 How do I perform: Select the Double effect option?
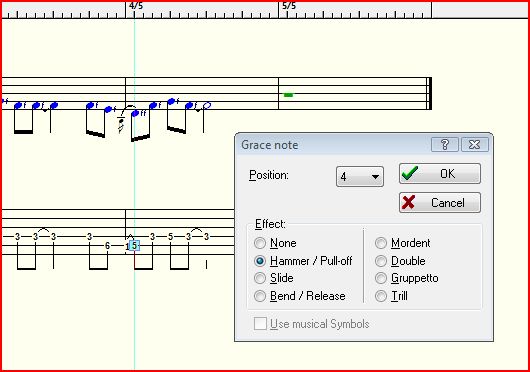click(400, 261)
